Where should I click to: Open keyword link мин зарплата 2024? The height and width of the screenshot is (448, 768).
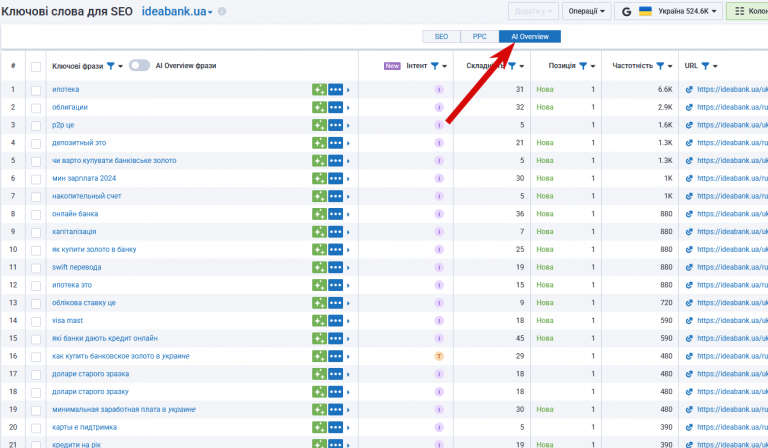(84, 179)
